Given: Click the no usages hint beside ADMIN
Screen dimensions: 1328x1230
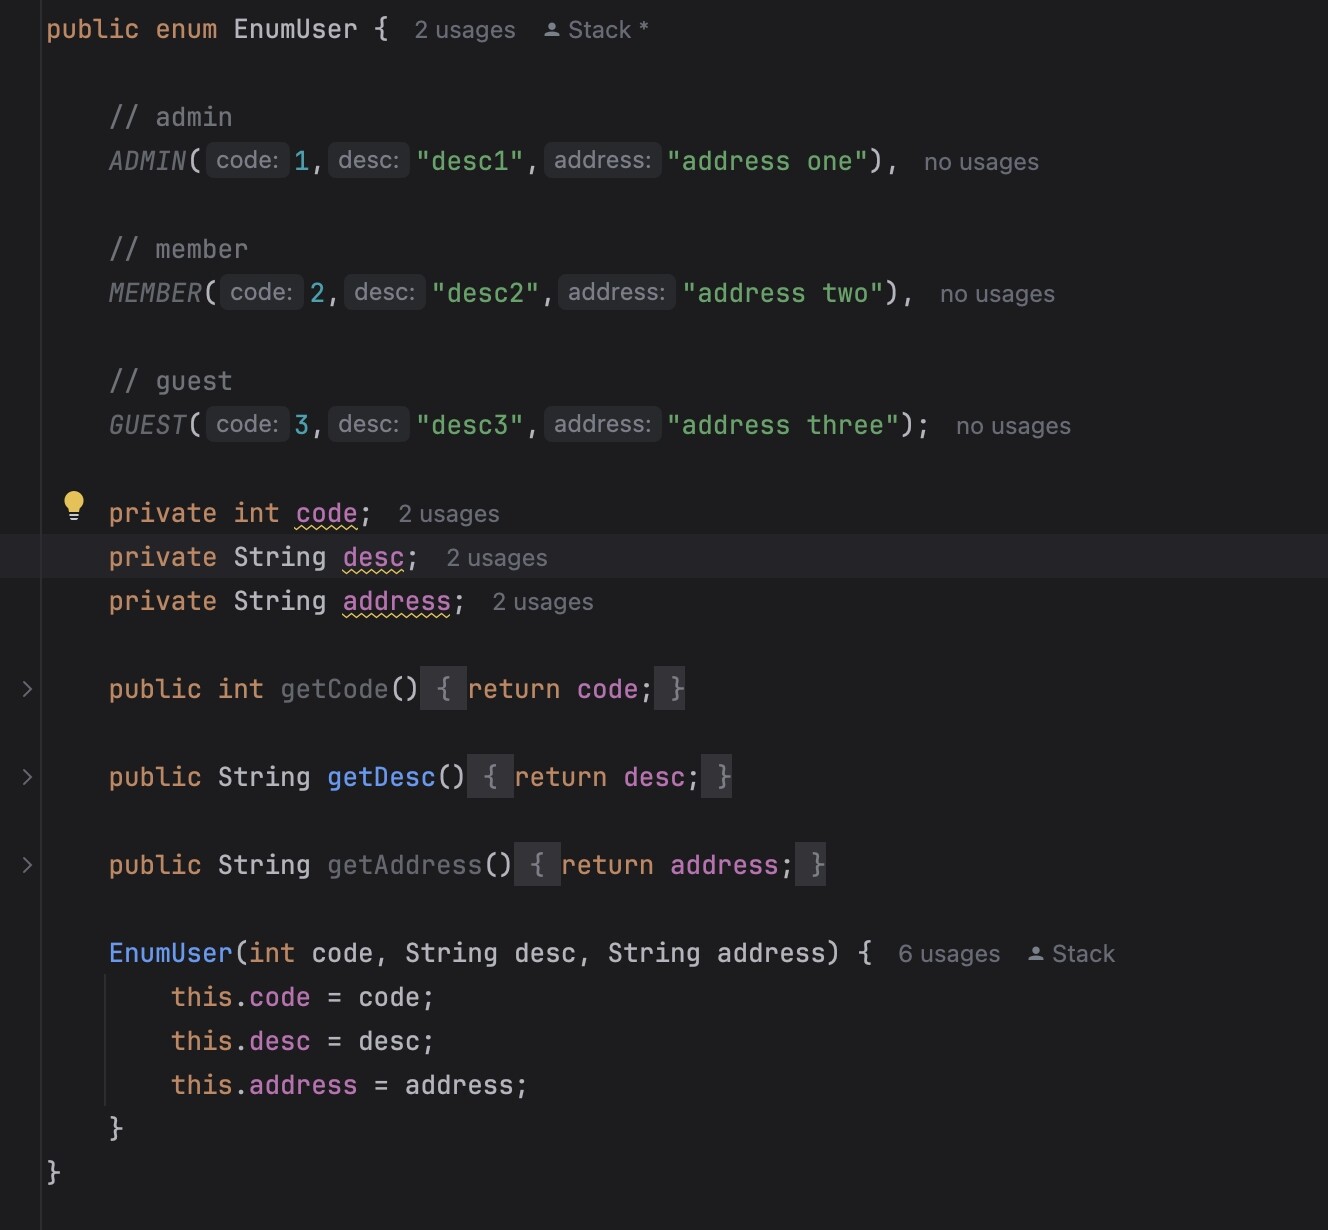Looking at the screenshot, I should (x=980, y=162).
